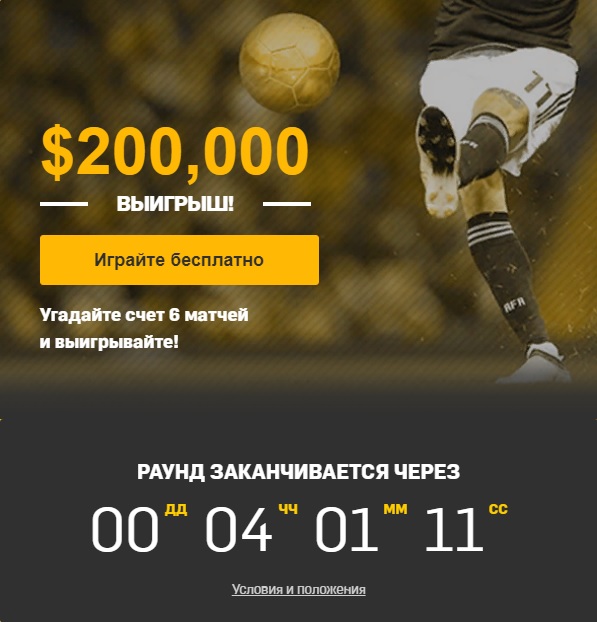This screenshot has height=622, width=597.
Task: Click the 'Угадайте счет 6 матчей' text
Action: pos(144,315)
